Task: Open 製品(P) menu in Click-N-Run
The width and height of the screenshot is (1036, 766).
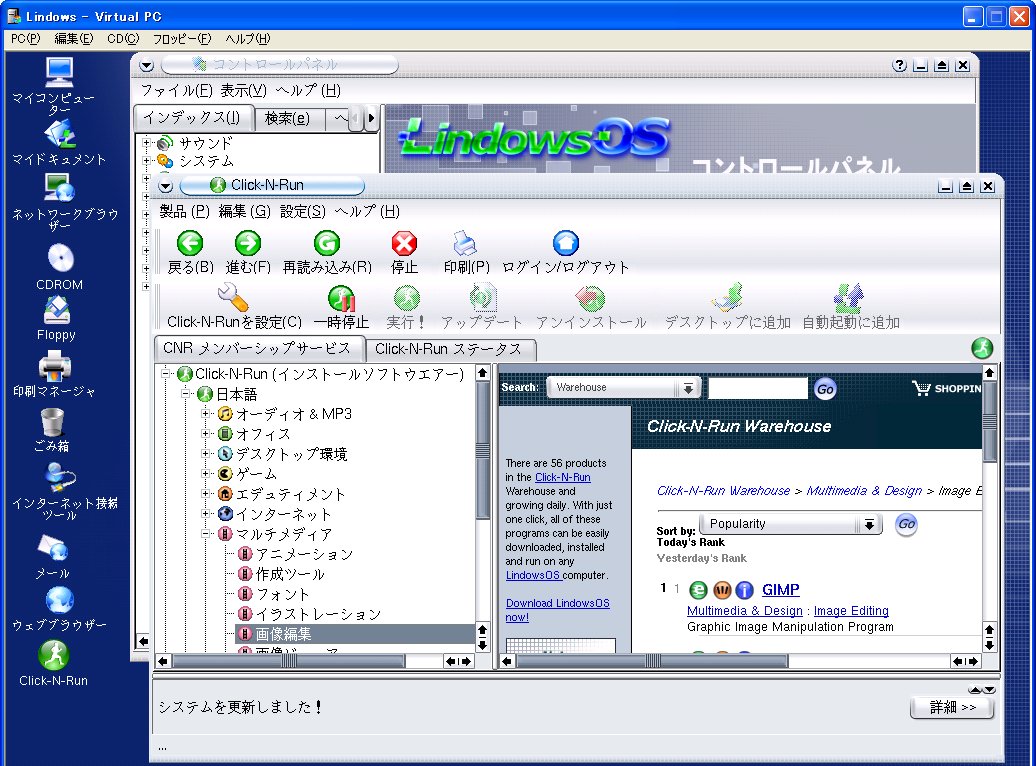Action: point(184,211)
